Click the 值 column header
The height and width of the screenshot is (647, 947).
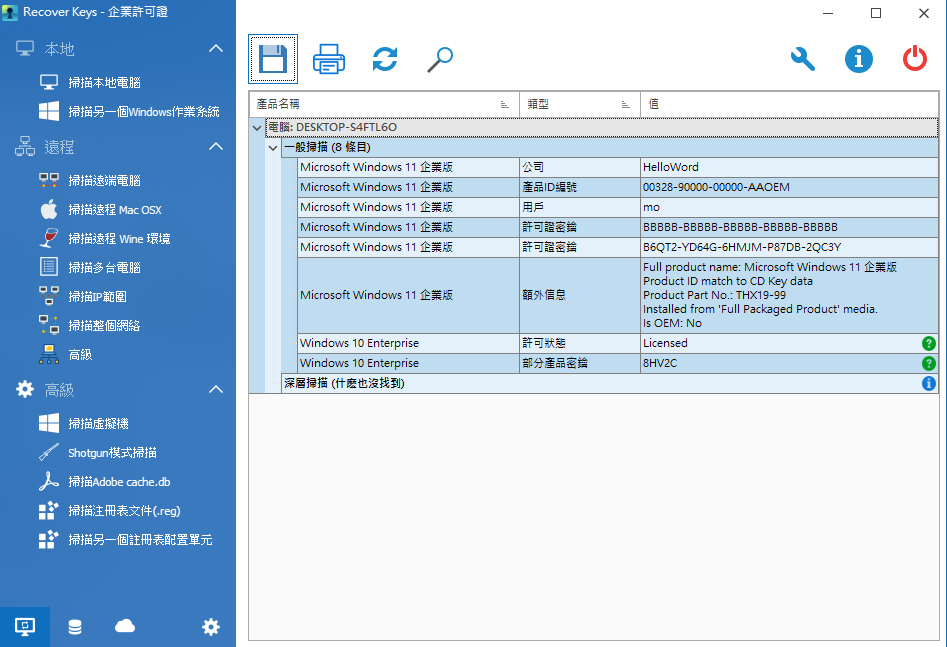pos(789,104)
